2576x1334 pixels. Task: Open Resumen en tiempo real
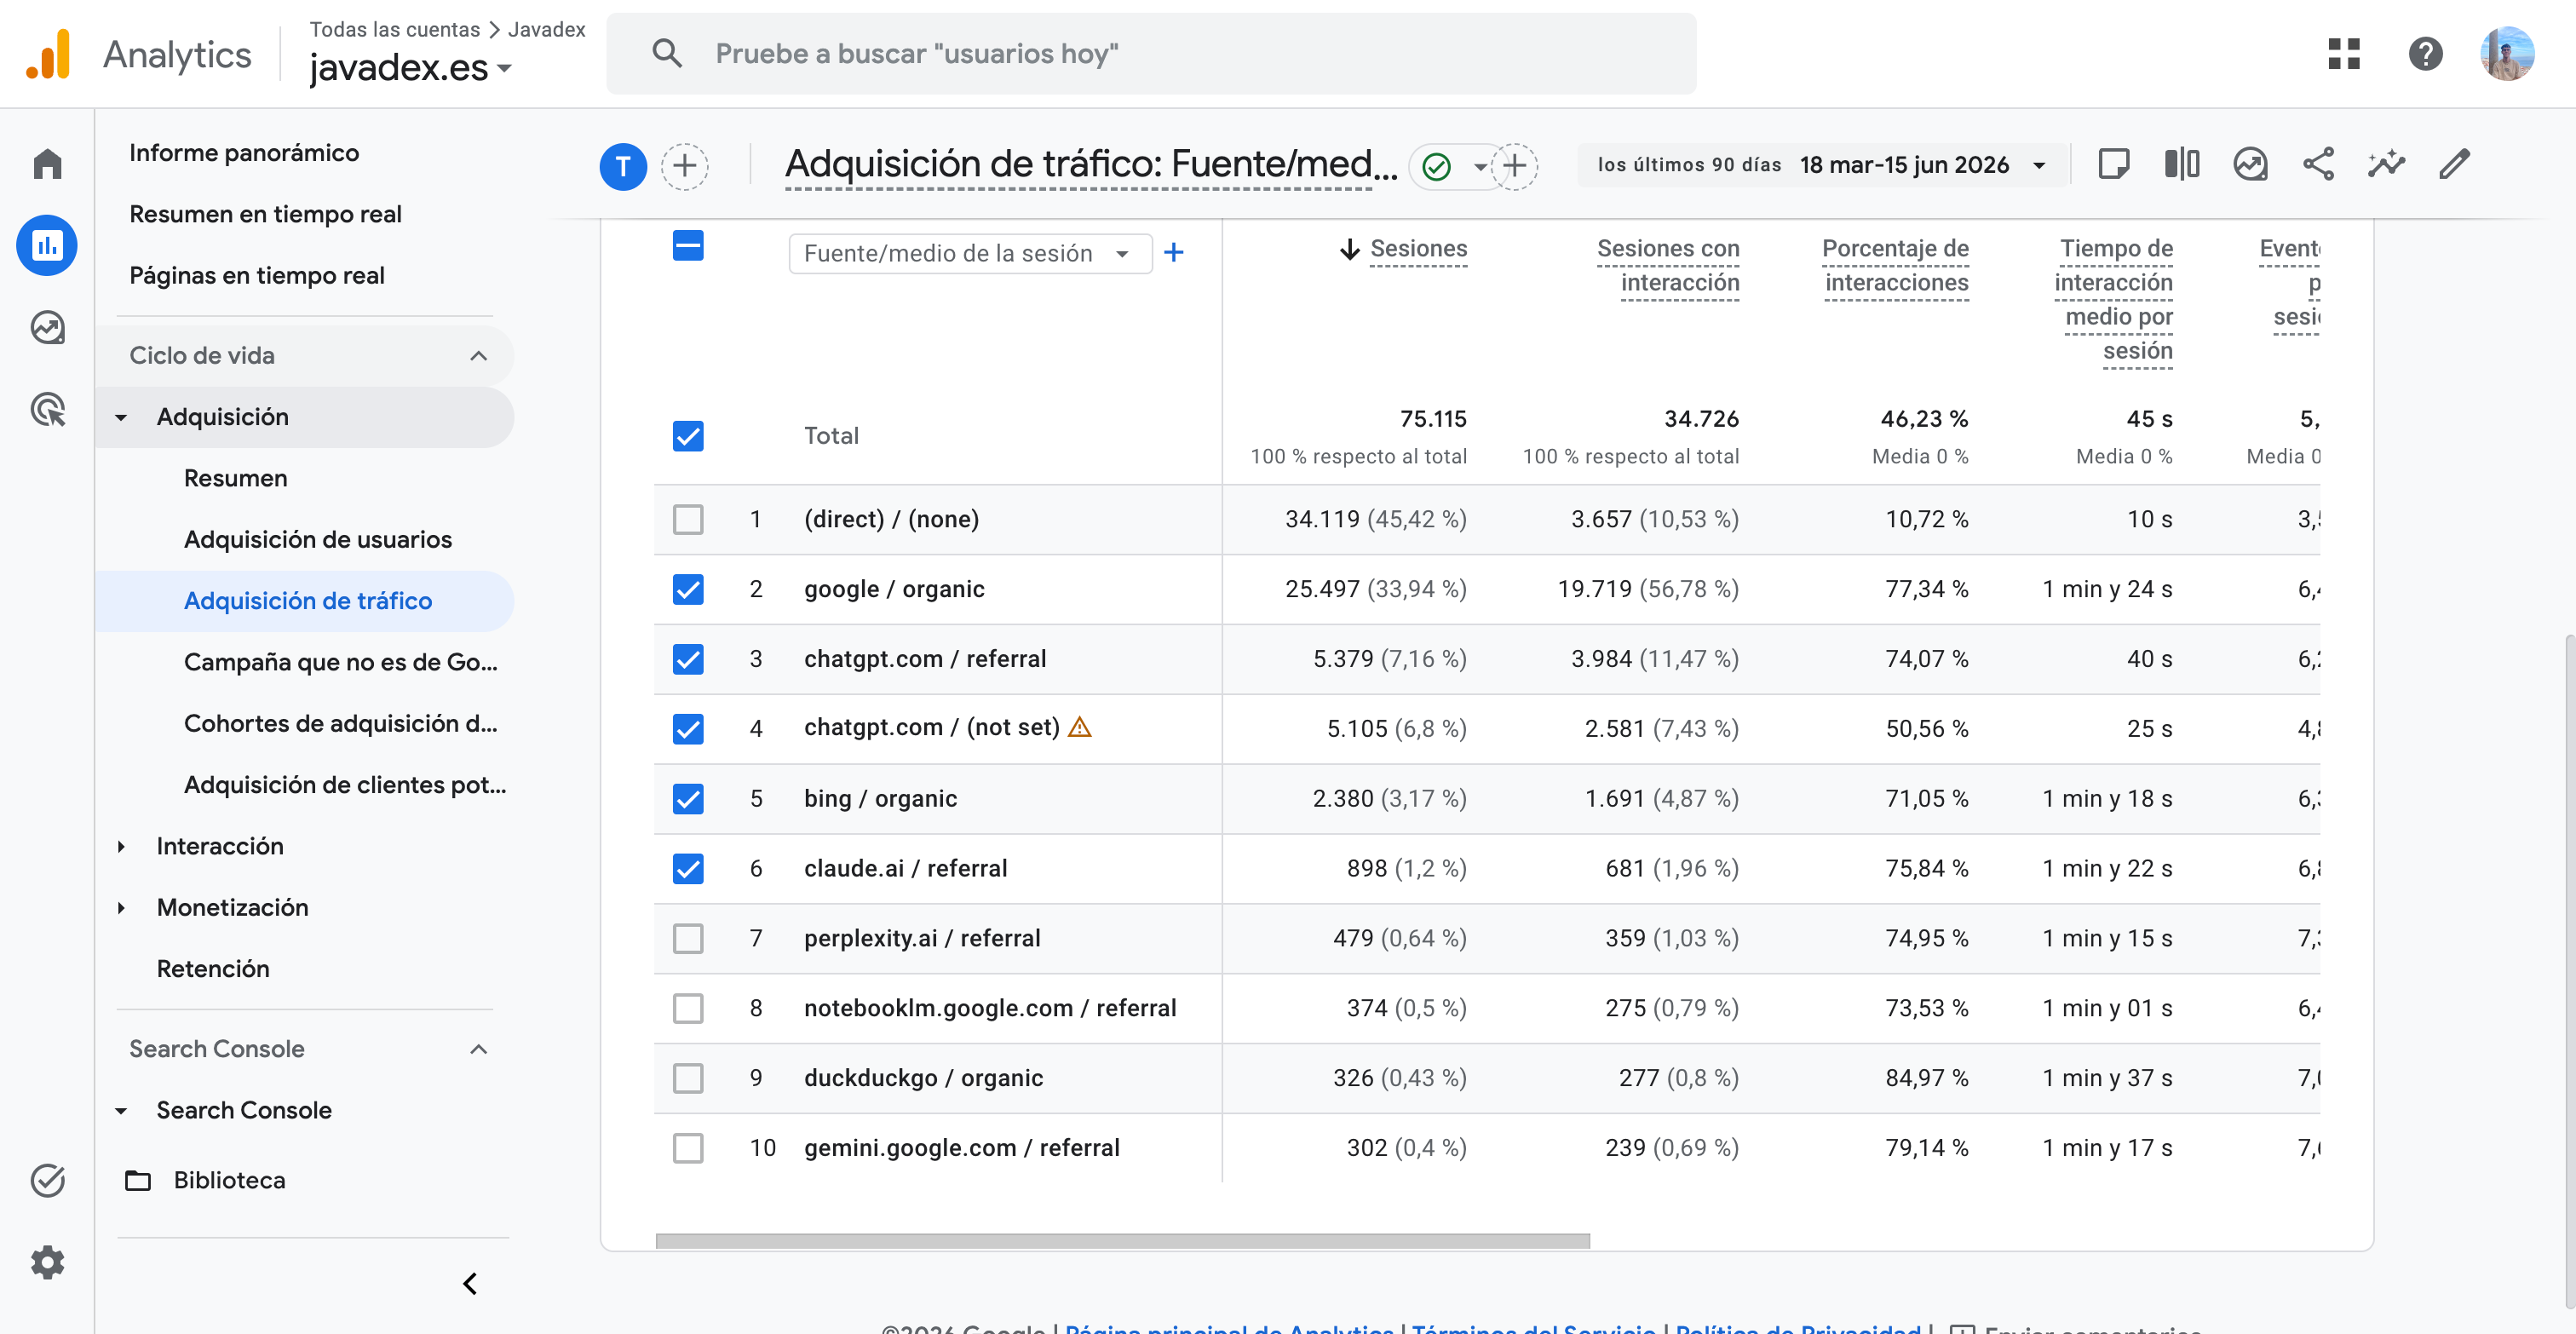pyautogui.click(x=265, y=214)
